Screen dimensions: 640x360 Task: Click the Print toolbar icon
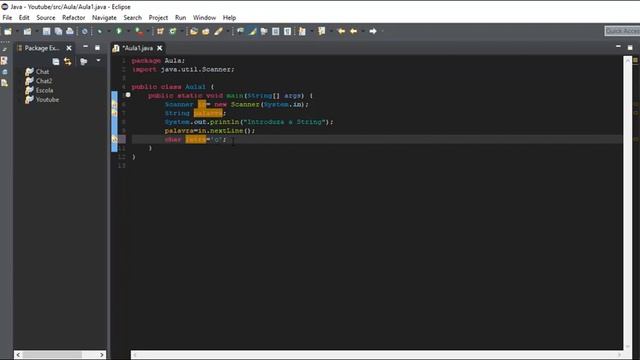[70, 31]
